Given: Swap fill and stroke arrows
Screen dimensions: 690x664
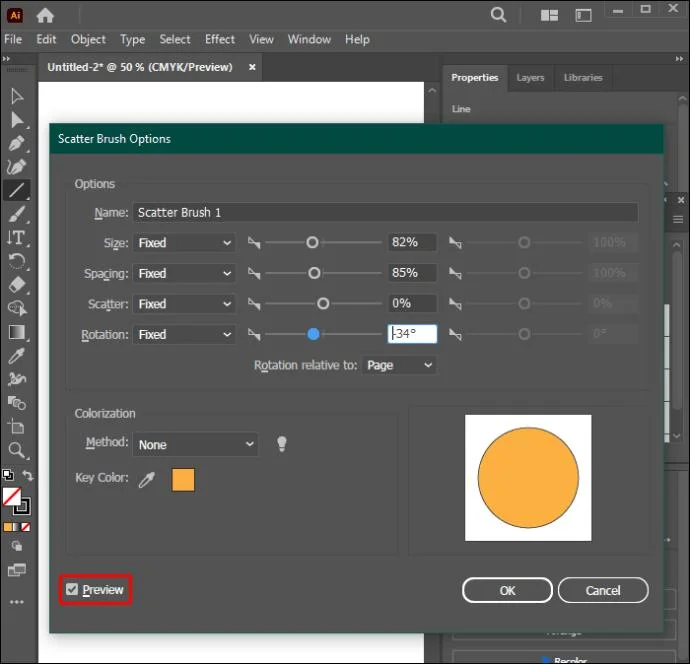Looking at the screenshot, I should (27, 476).
